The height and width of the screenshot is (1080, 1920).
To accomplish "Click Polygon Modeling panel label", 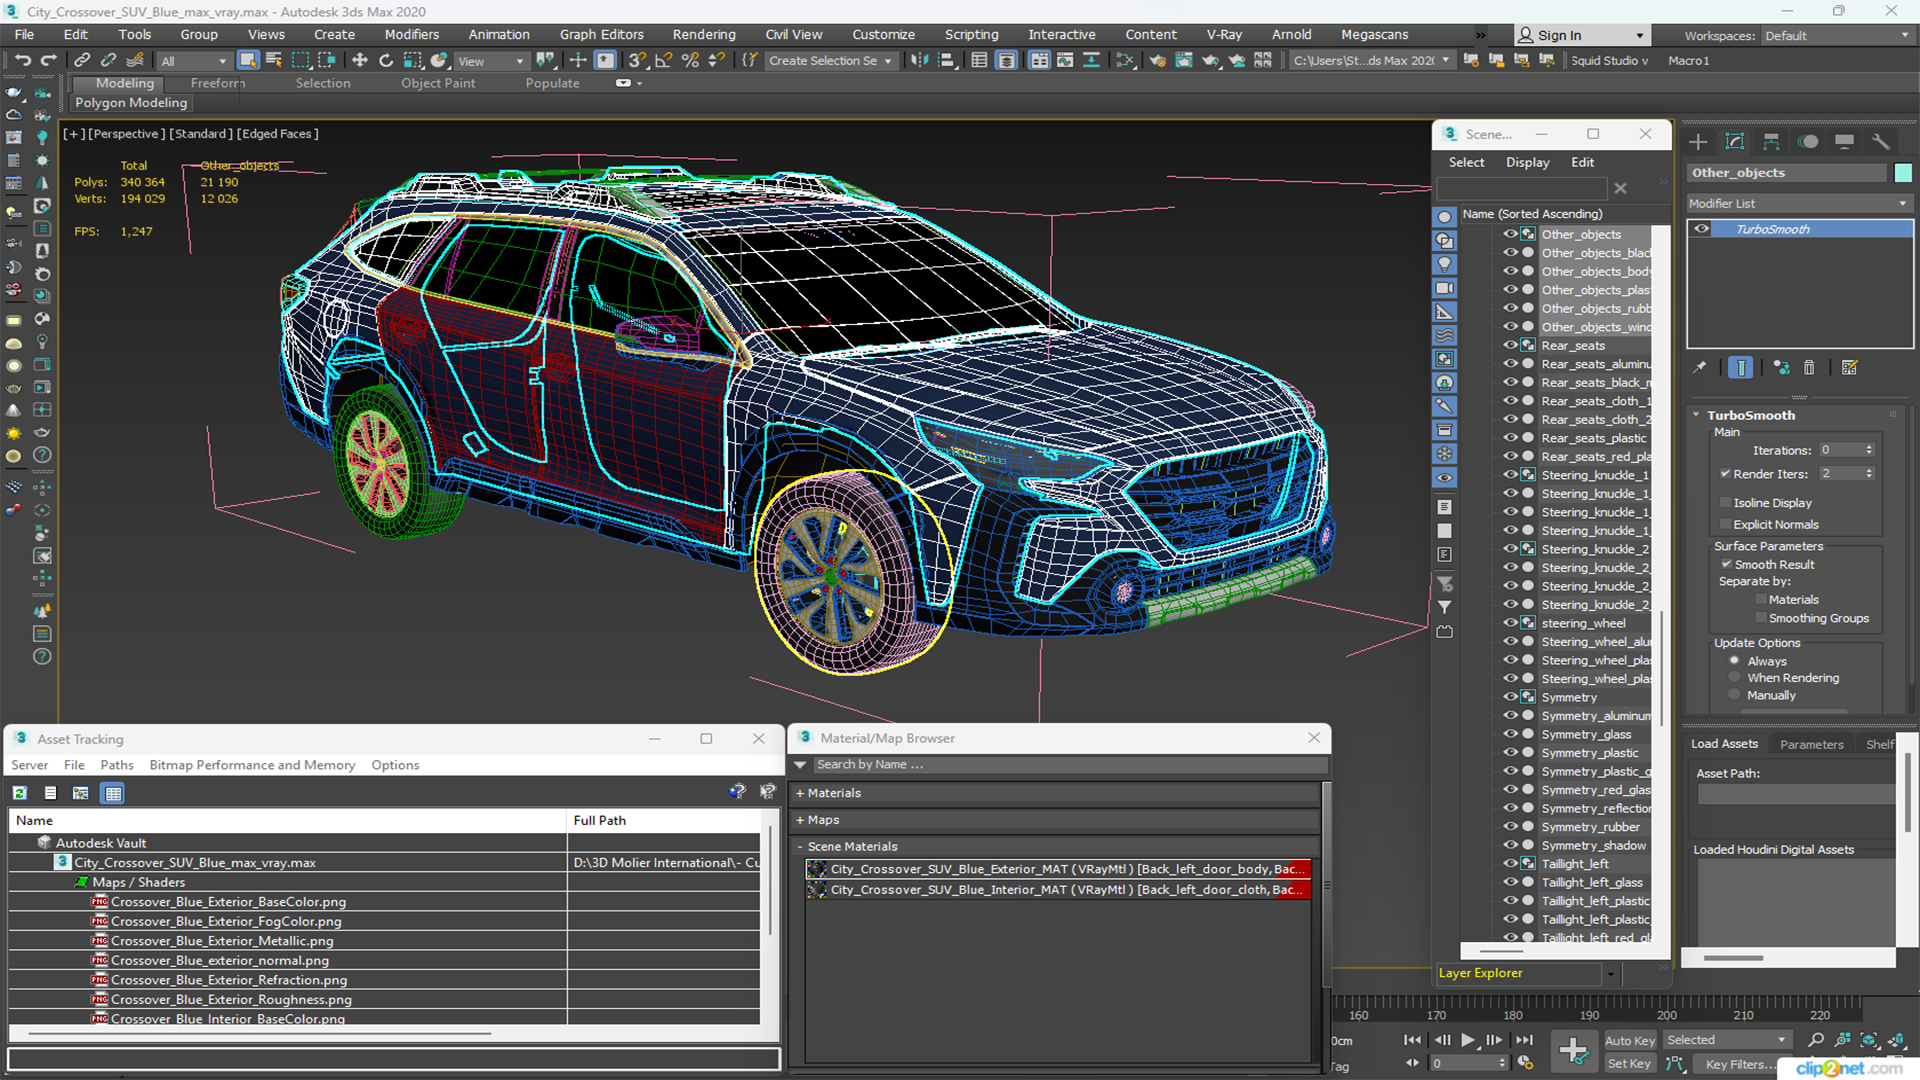I will pos(131,103).
